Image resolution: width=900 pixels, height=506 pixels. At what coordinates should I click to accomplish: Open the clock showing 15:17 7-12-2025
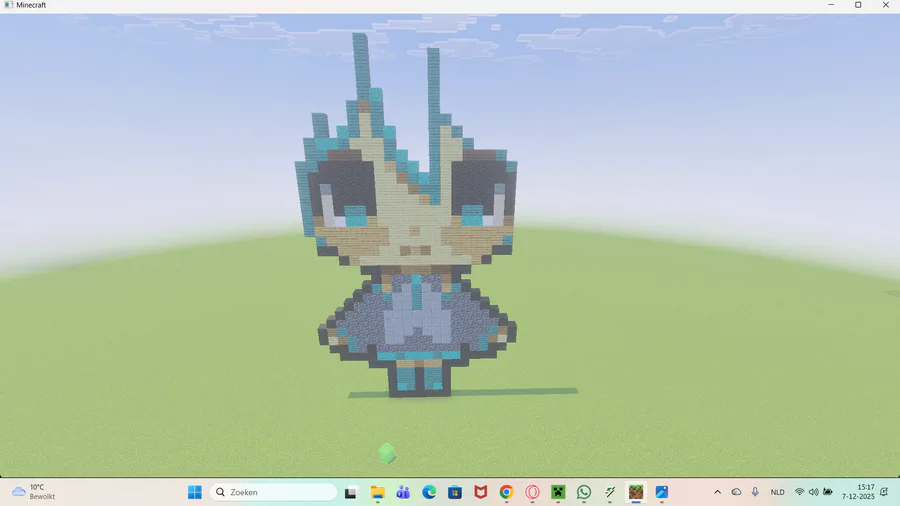[858, 492]
